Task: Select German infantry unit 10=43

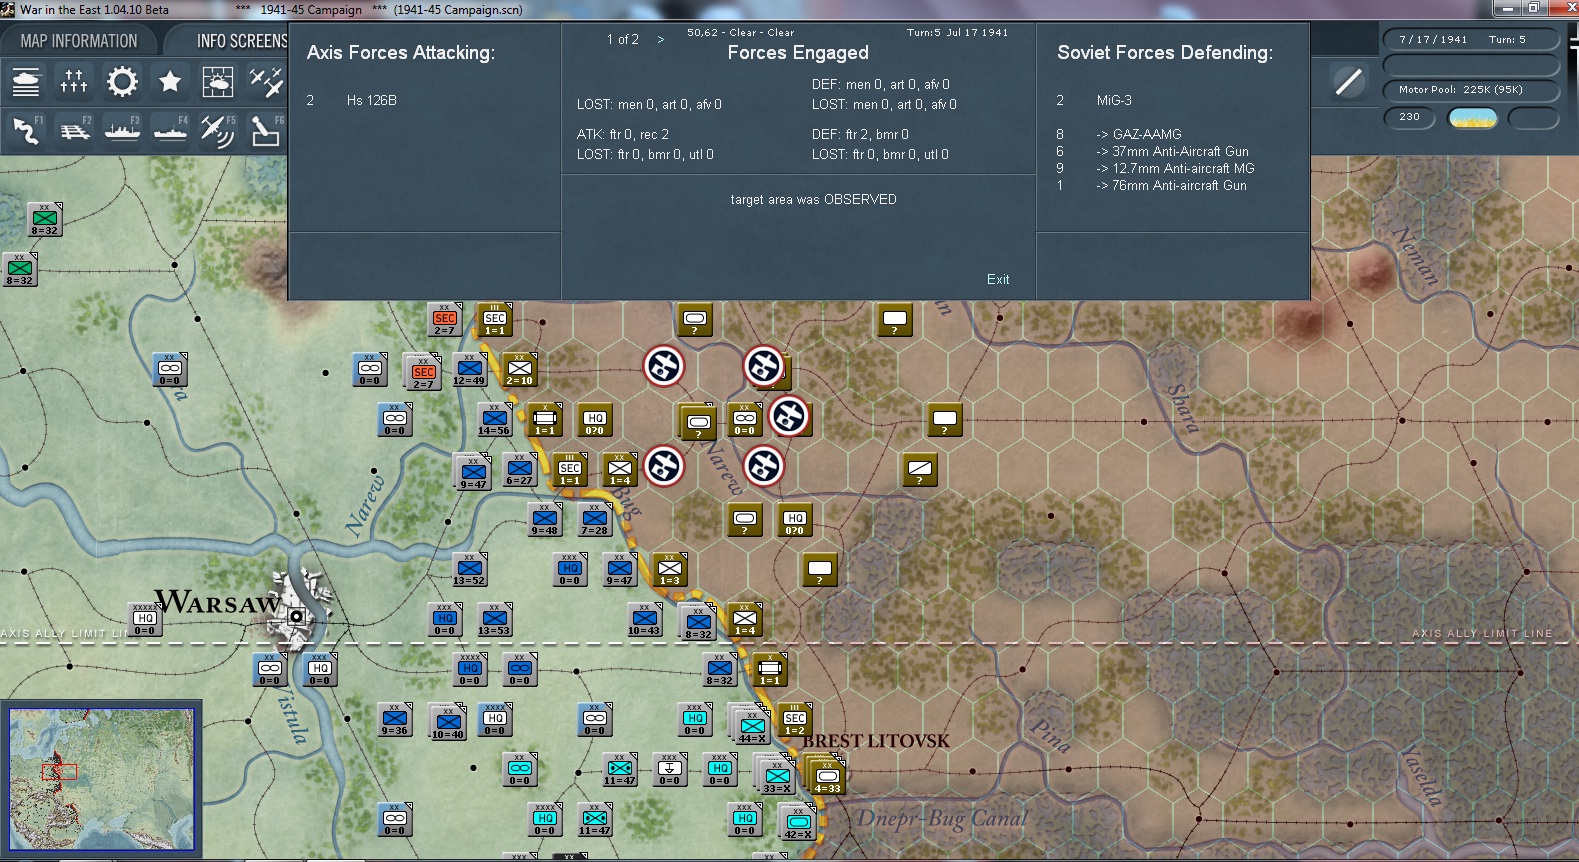Action: [644, 619]
